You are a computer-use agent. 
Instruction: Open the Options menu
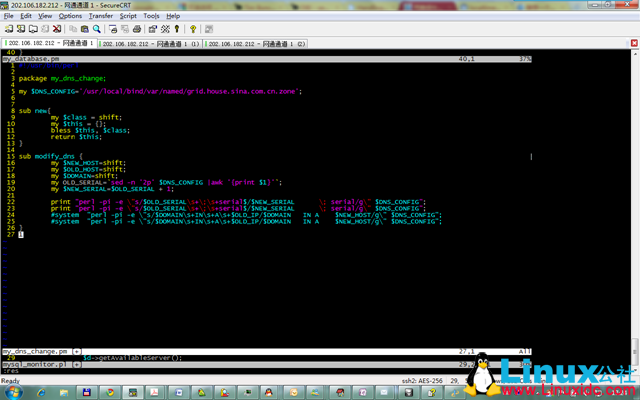(x=70, y=16)
